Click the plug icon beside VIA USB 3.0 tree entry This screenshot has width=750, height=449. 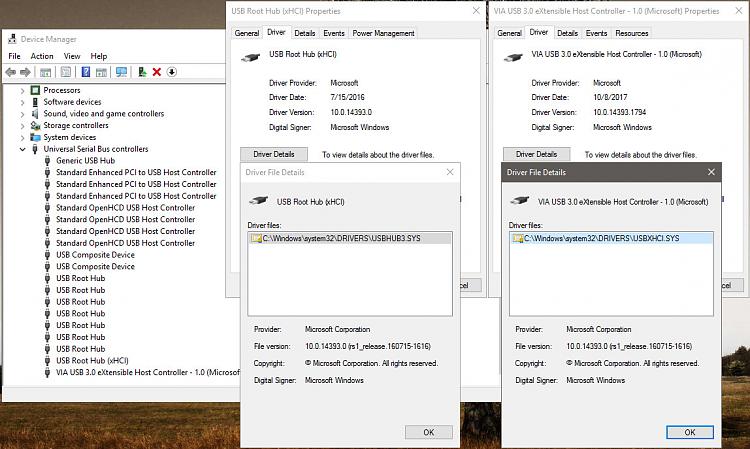pyautogui.click(x=47, y=372)
